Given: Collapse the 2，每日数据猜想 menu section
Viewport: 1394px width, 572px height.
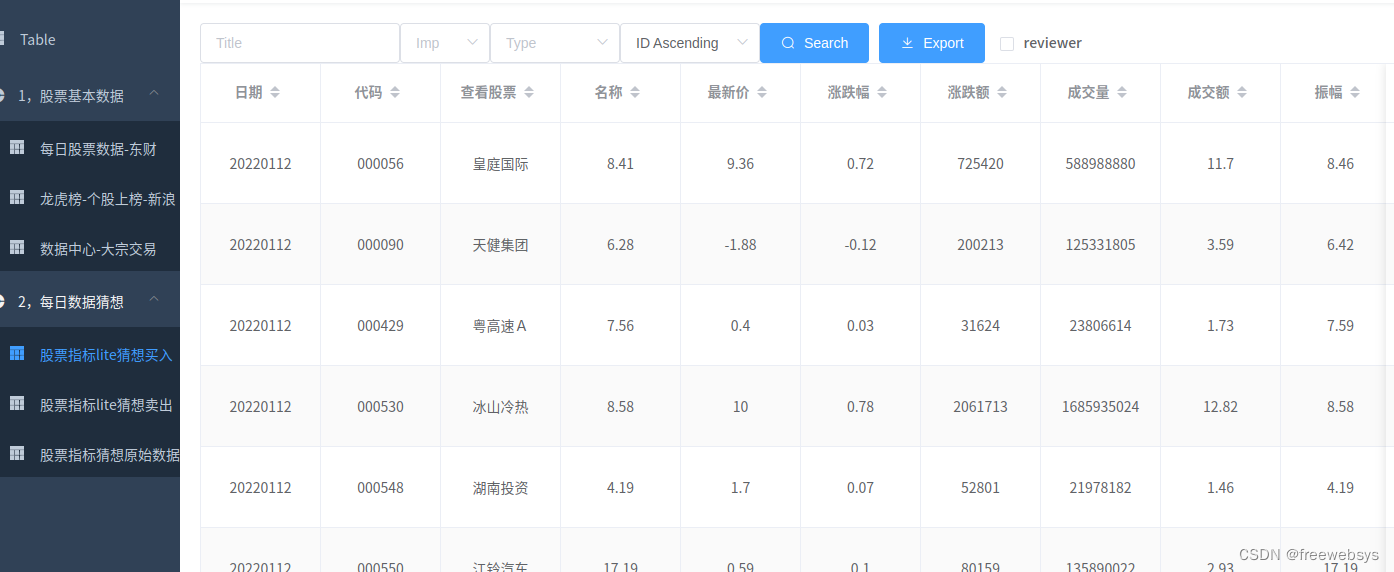Looking at the screenshot, I should click(90, 301).
